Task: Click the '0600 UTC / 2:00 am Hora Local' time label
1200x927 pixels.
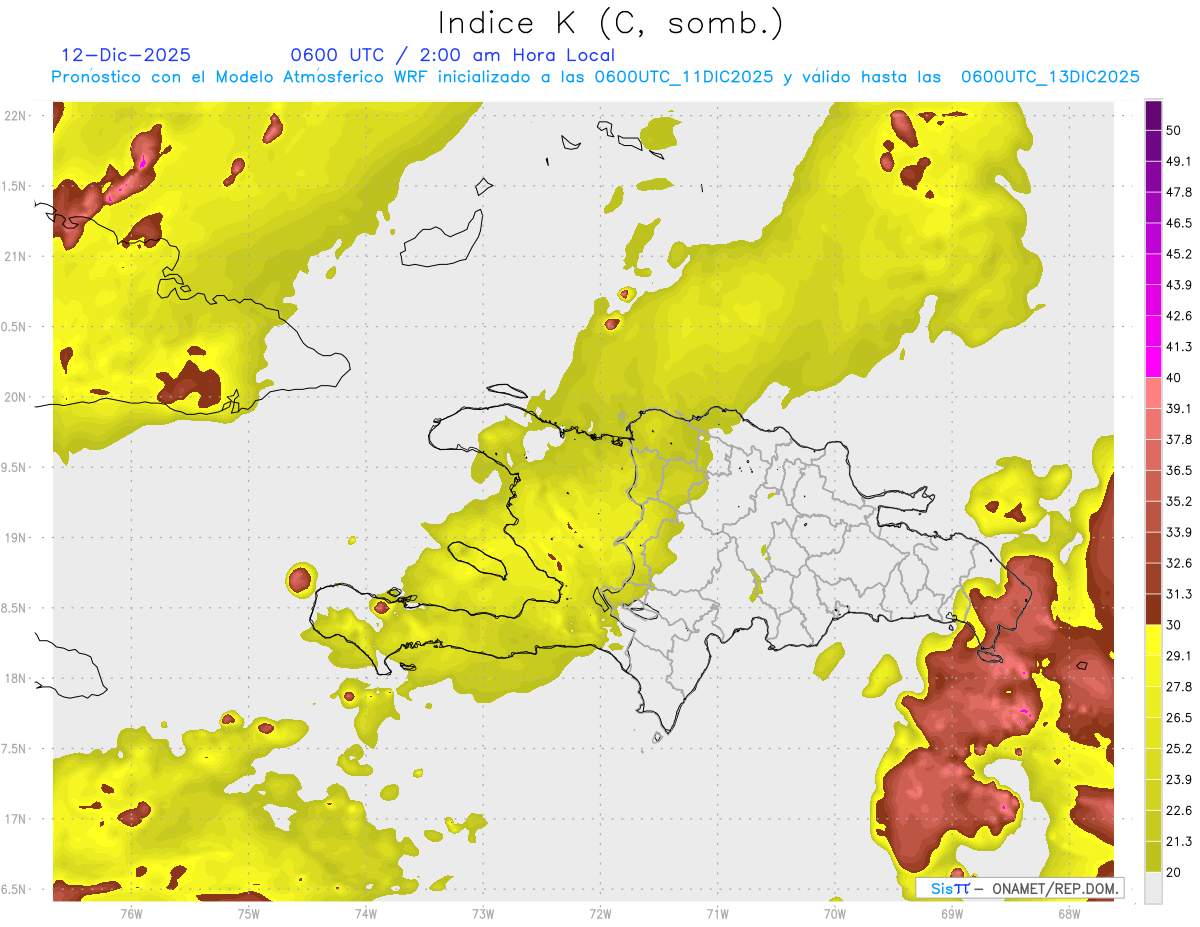Action: 452,55
